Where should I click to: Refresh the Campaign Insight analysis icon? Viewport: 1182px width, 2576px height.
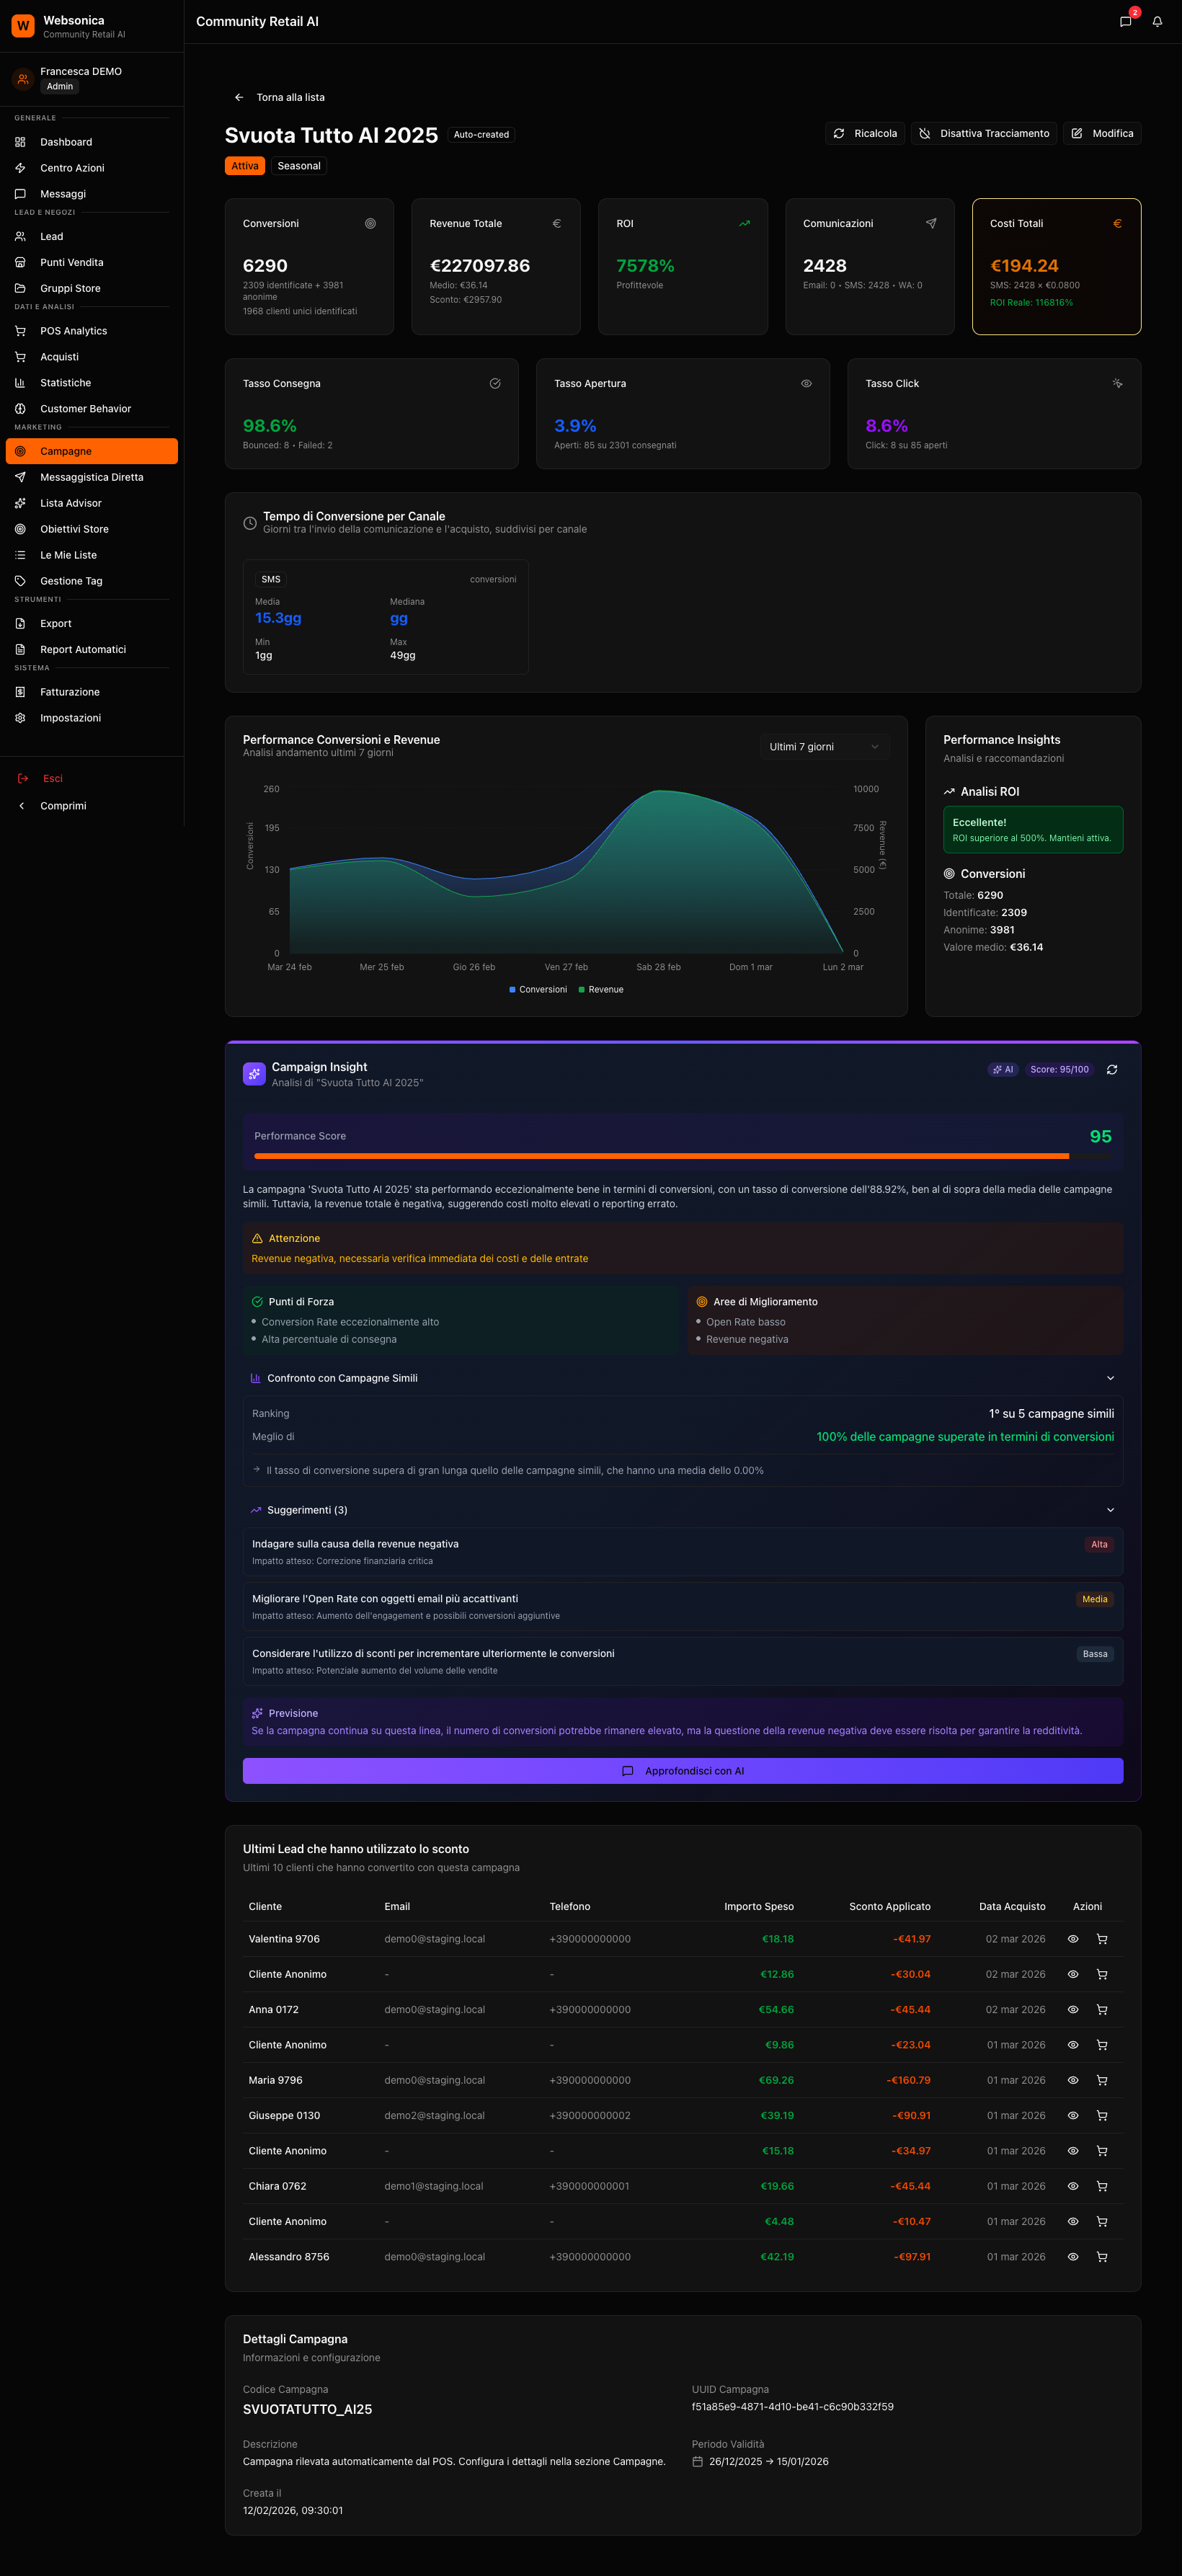pyautogui.click(x=1112, y=1069)
